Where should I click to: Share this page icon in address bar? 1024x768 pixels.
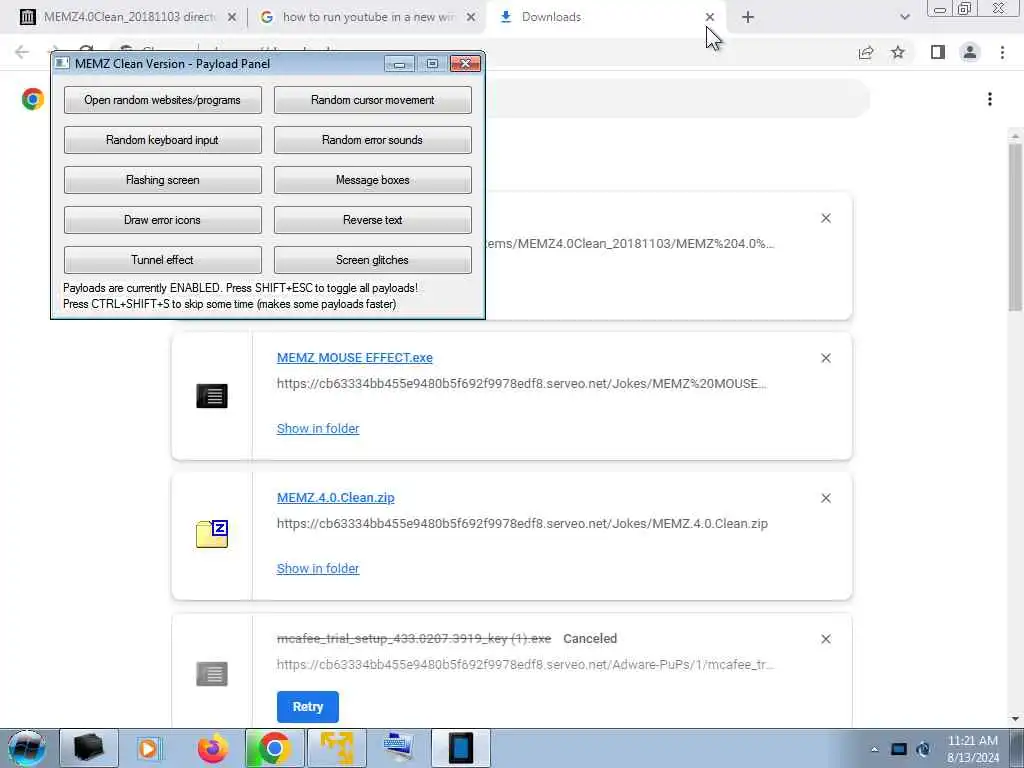tap(866, 52)
